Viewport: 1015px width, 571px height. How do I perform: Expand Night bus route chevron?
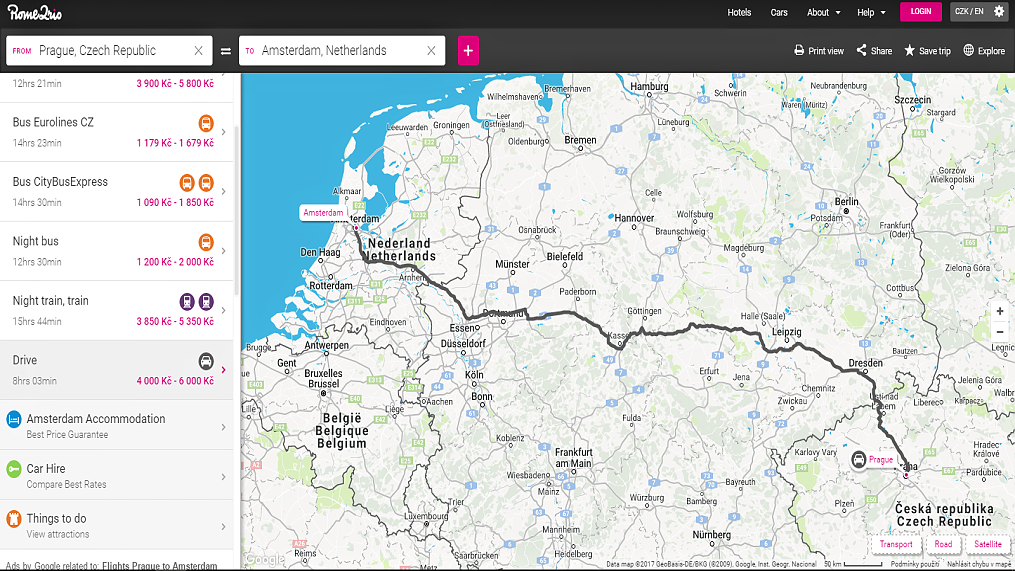(223, 251)
